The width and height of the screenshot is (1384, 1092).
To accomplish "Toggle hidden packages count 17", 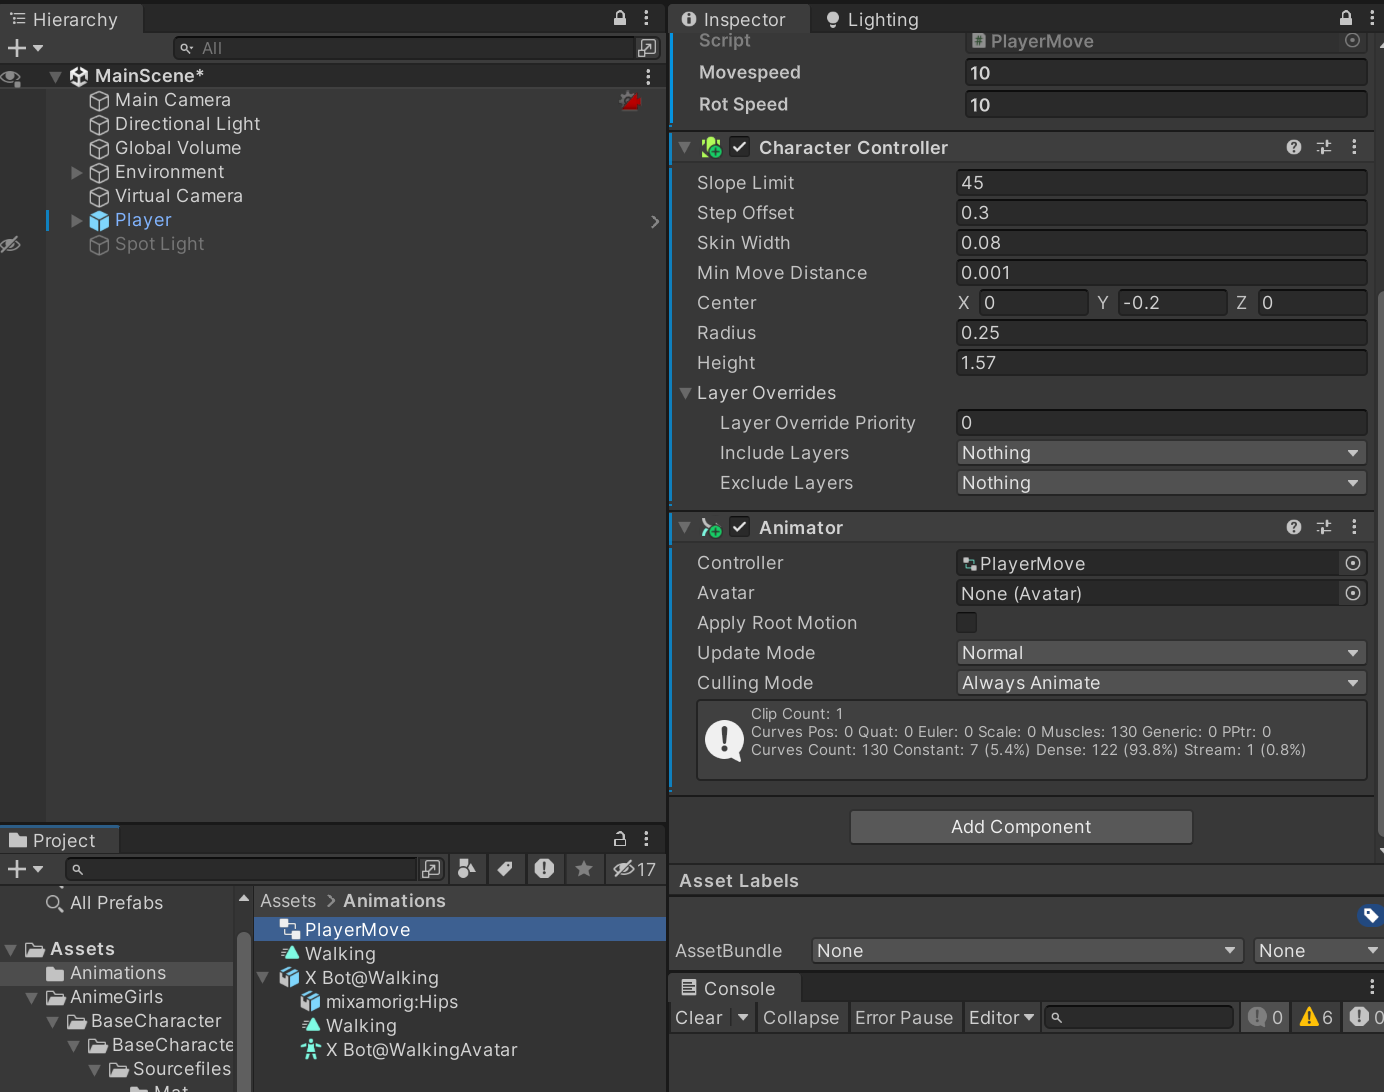I will [635, 869].
